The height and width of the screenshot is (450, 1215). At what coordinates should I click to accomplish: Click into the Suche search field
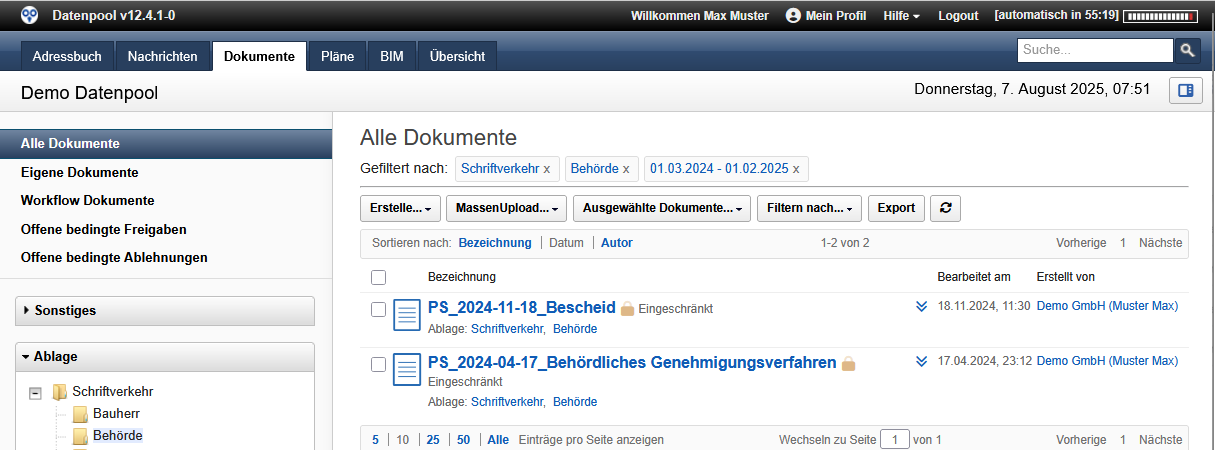pos(1094,50)
